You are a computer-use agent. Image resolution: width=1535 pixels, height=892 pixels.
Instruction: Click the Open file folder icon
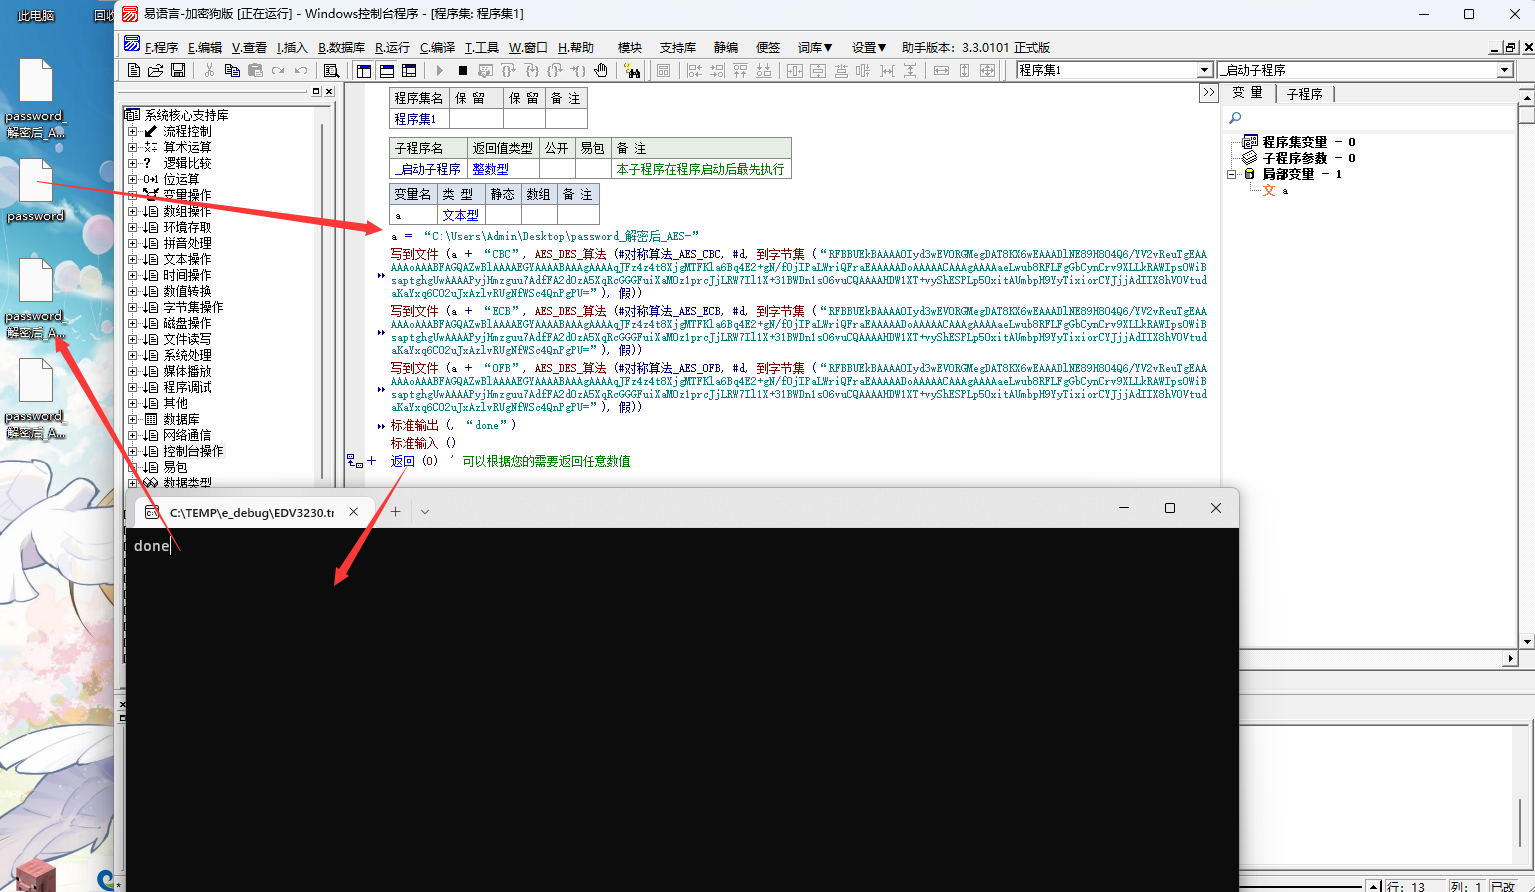[155, 70]
